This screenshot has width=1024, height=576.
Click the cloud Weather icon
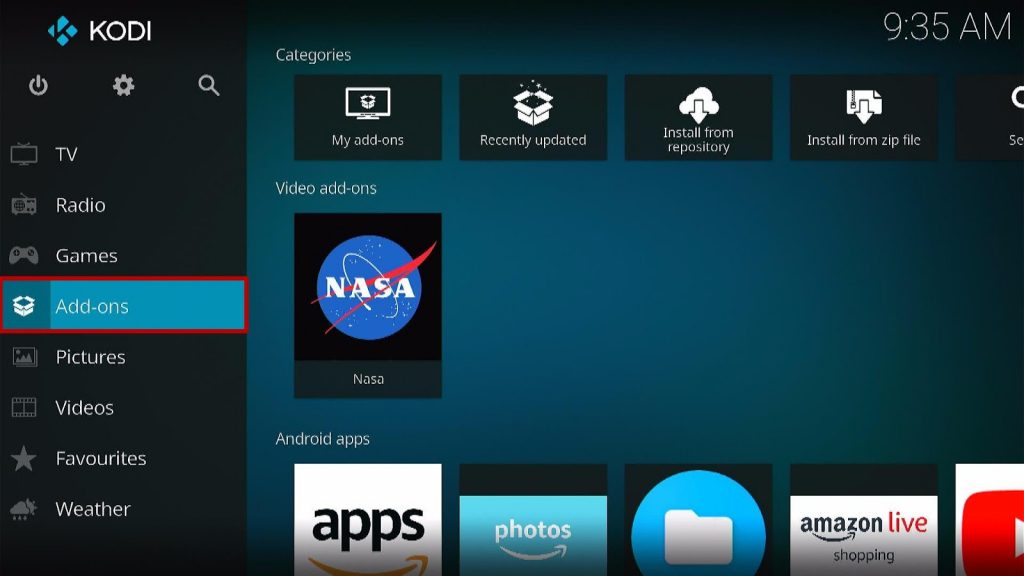[x=24, y=509]
